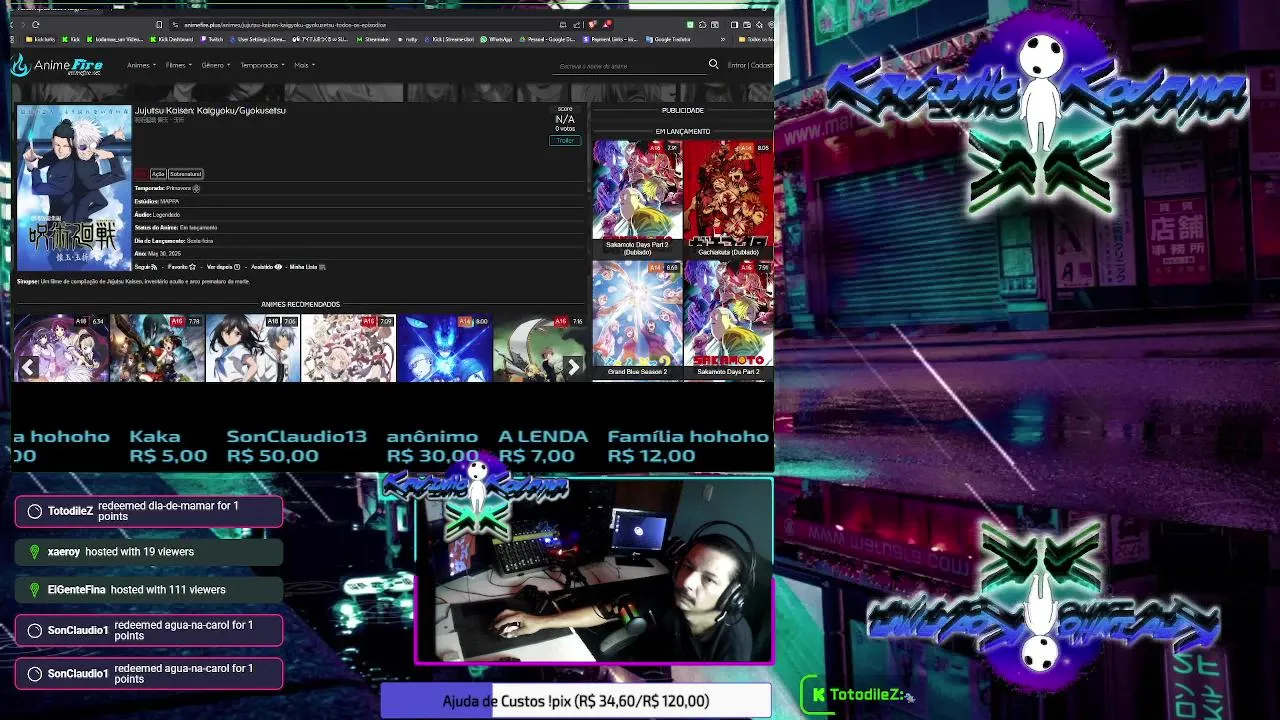
Task: Open the Twitch bookmark
Action: (x=212, y=40)
